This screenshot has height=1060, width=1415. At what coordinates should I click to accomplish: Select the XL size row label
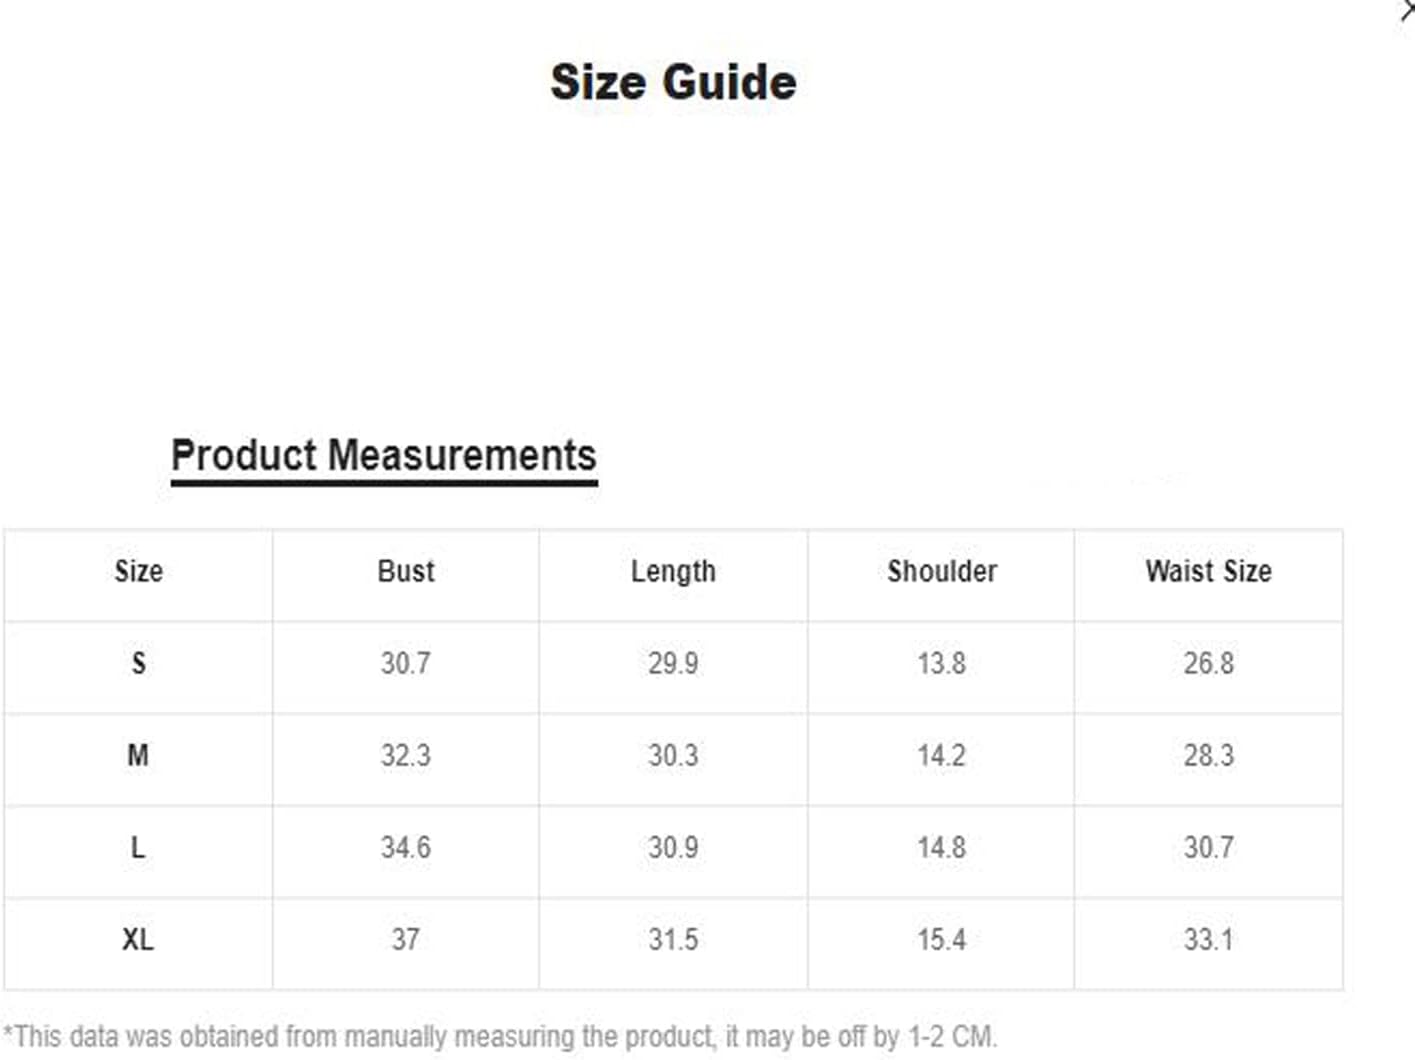coord(138,939)
